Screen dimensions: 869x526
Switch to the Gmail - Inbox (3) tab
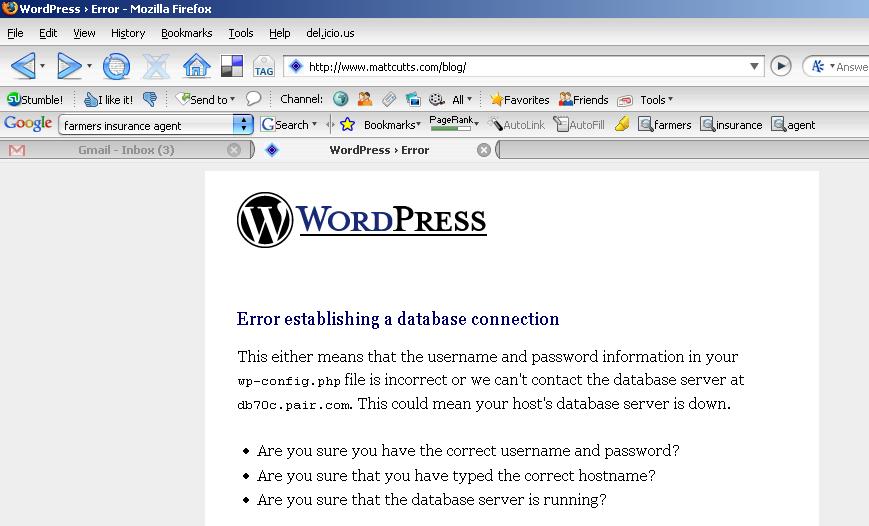pyautogui.click(x=126, y=150)
